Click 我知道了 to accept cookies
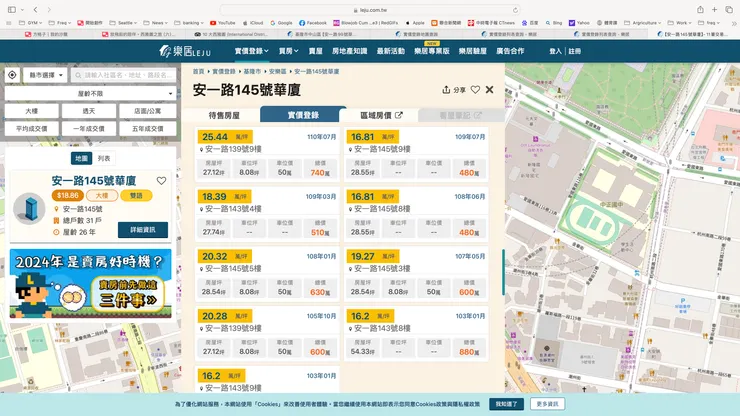740x416 pixels. [506, 404]
